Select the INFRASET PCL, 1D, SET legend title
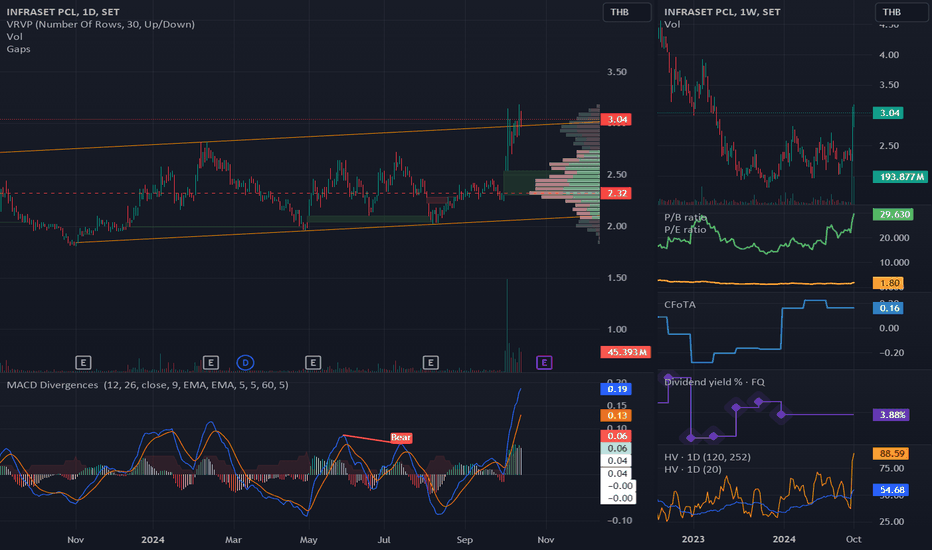Image resolution: width=932 pixels, height=550 pixels. point(63,12)
